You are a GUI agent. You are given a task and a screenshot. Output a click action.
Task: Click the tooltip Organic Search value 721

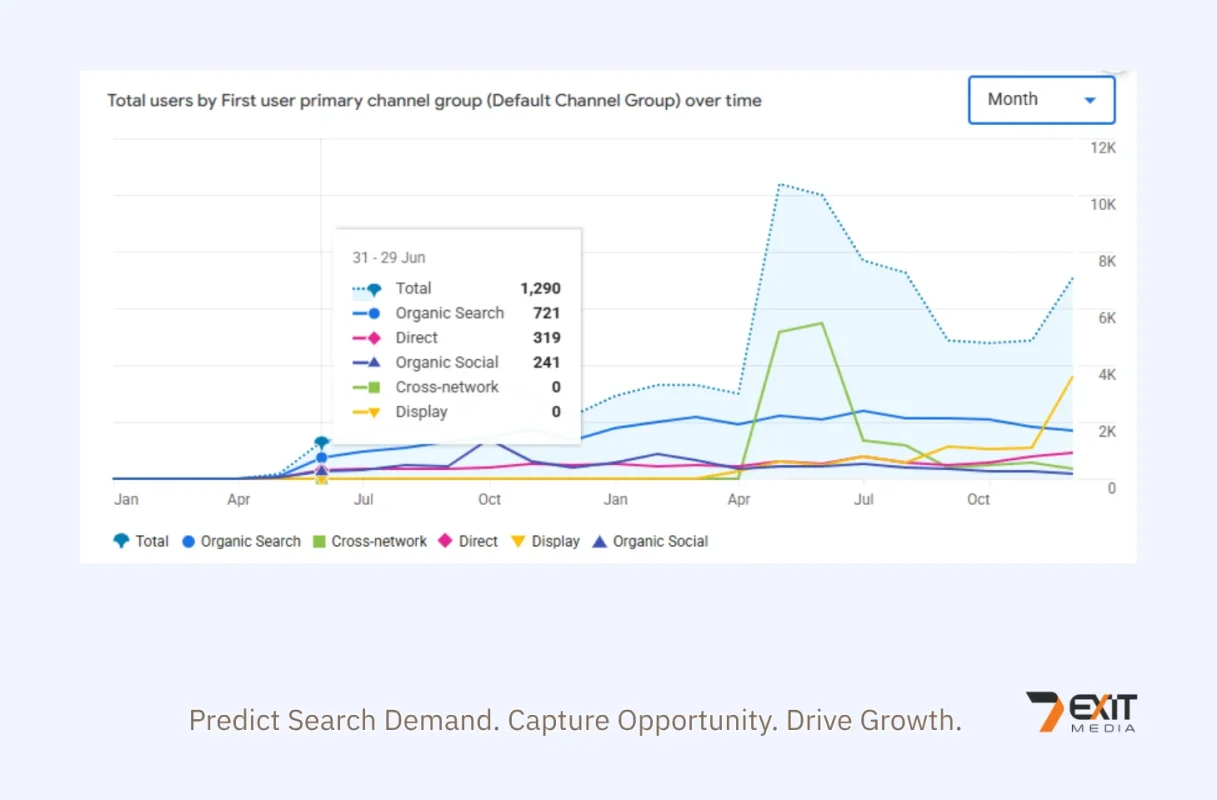547,313
